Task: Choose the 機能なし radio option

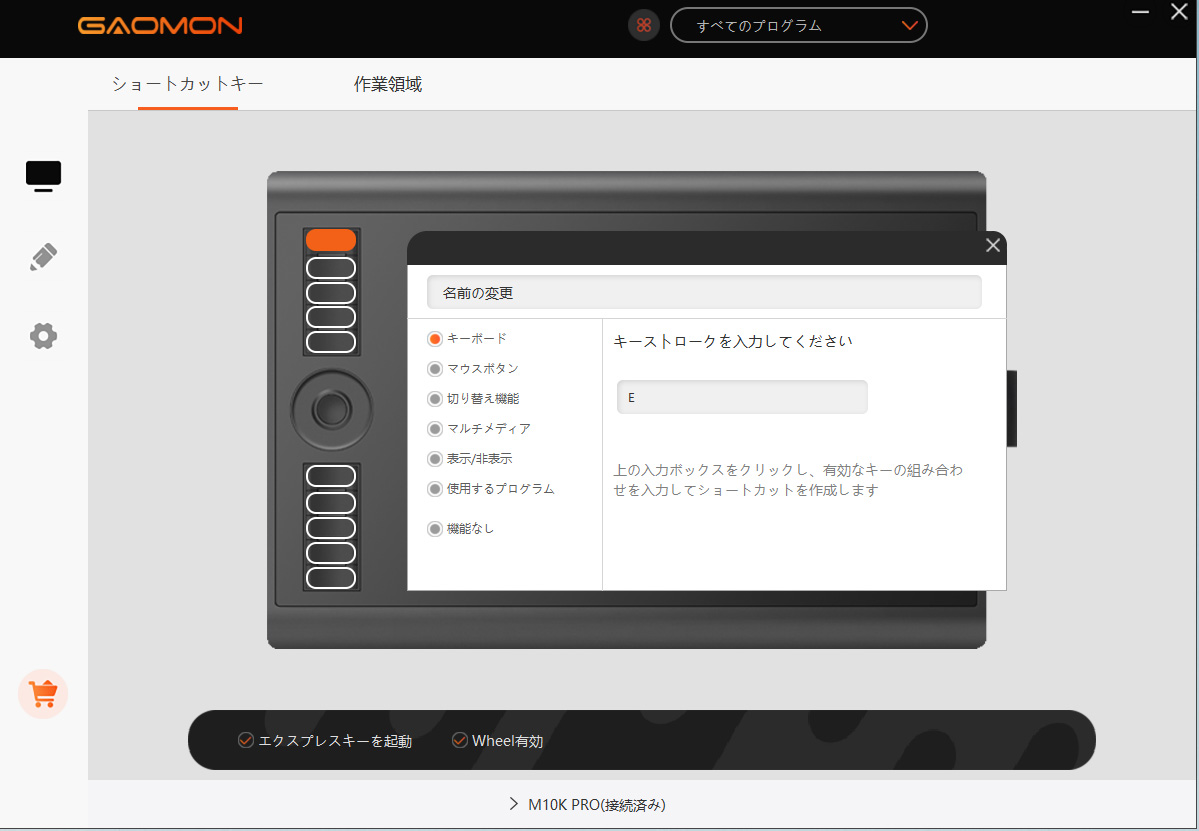Action: click(435, 528)
